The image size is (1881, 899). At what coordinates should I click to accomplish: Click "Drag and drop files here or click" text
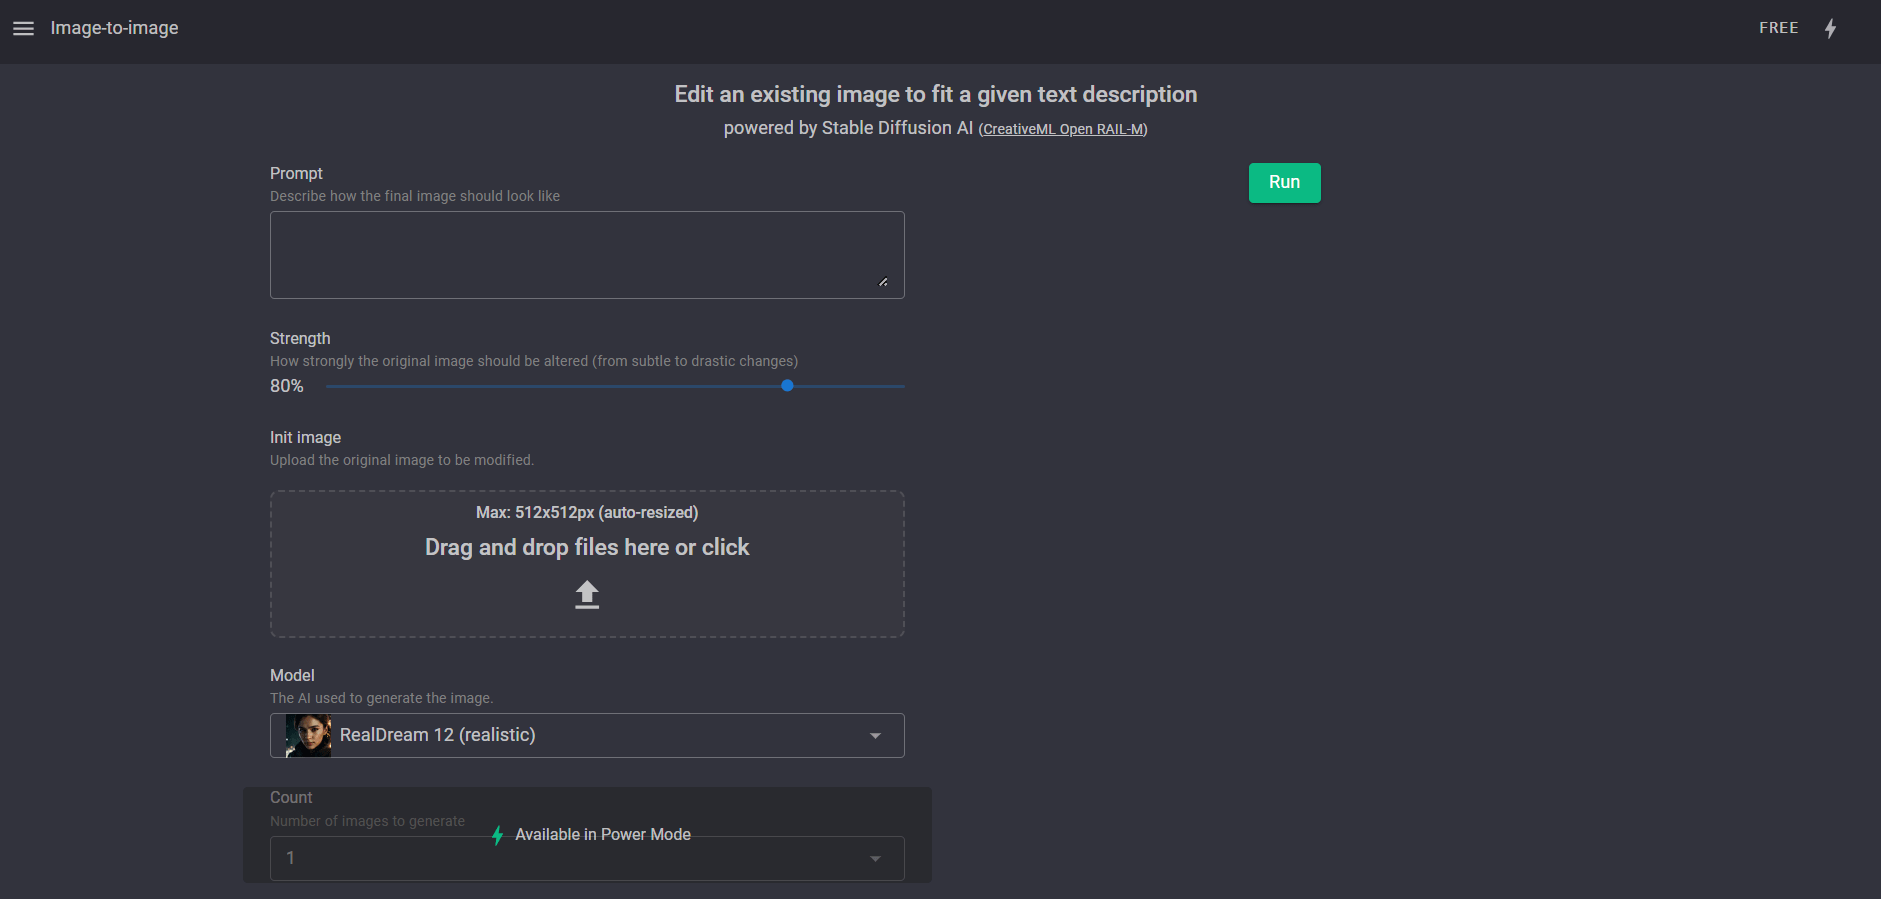click(x=587, y=548)
